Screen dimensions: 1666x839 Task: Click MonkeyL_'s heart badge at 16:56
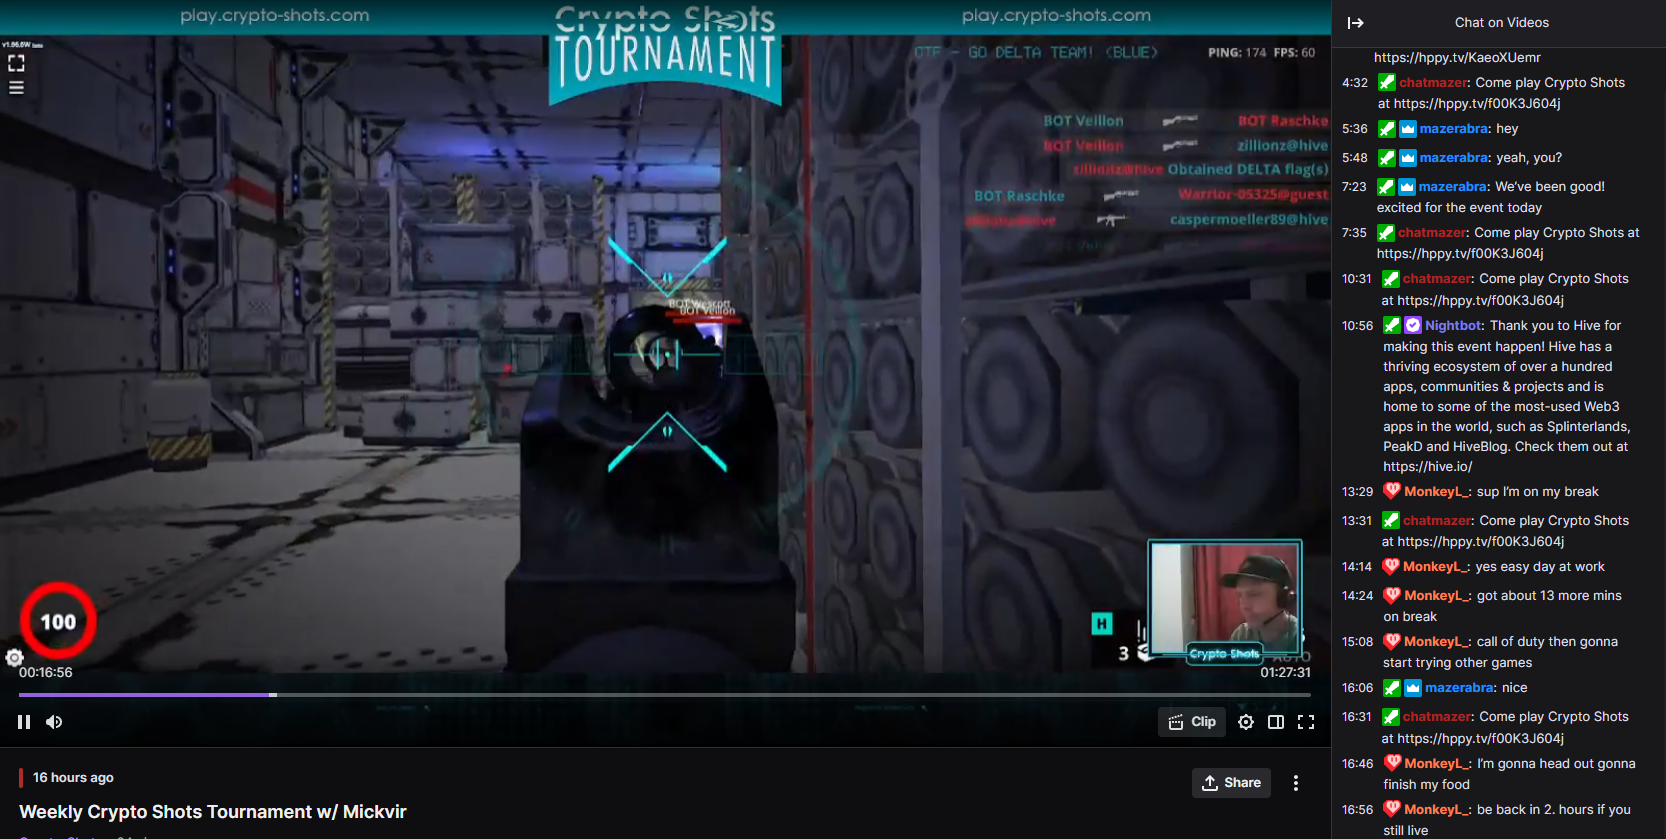pyautogui.click(x=1391, y=809)
